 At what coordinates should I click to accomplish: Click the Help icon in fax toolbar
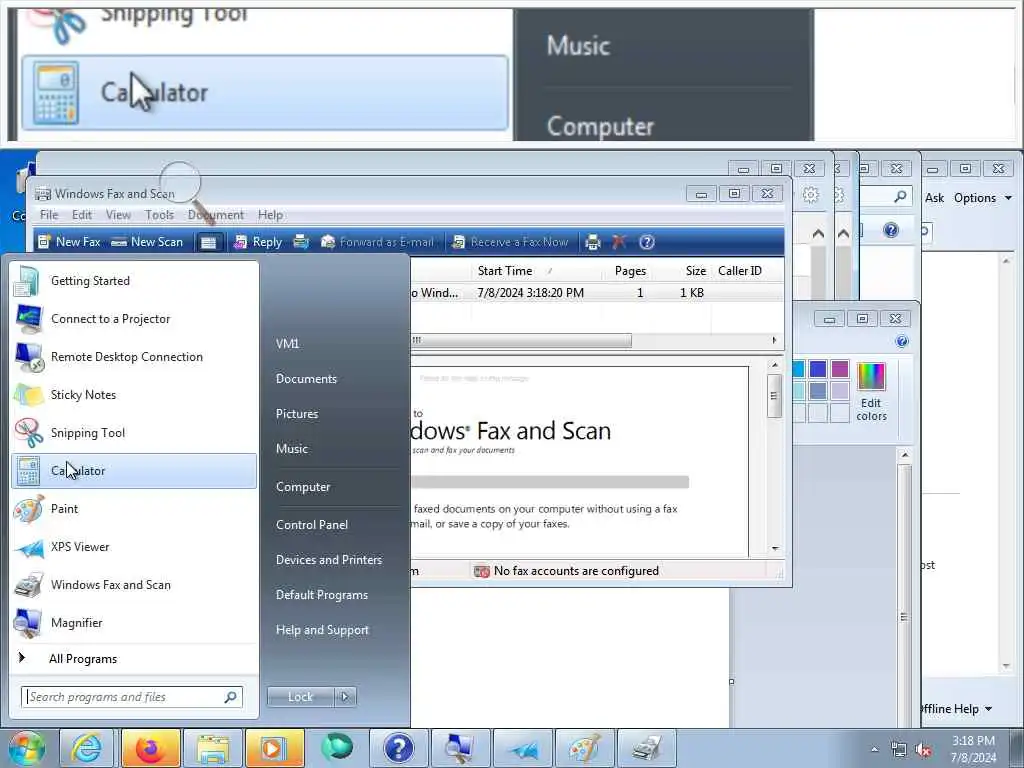click(x=647, y=242)
